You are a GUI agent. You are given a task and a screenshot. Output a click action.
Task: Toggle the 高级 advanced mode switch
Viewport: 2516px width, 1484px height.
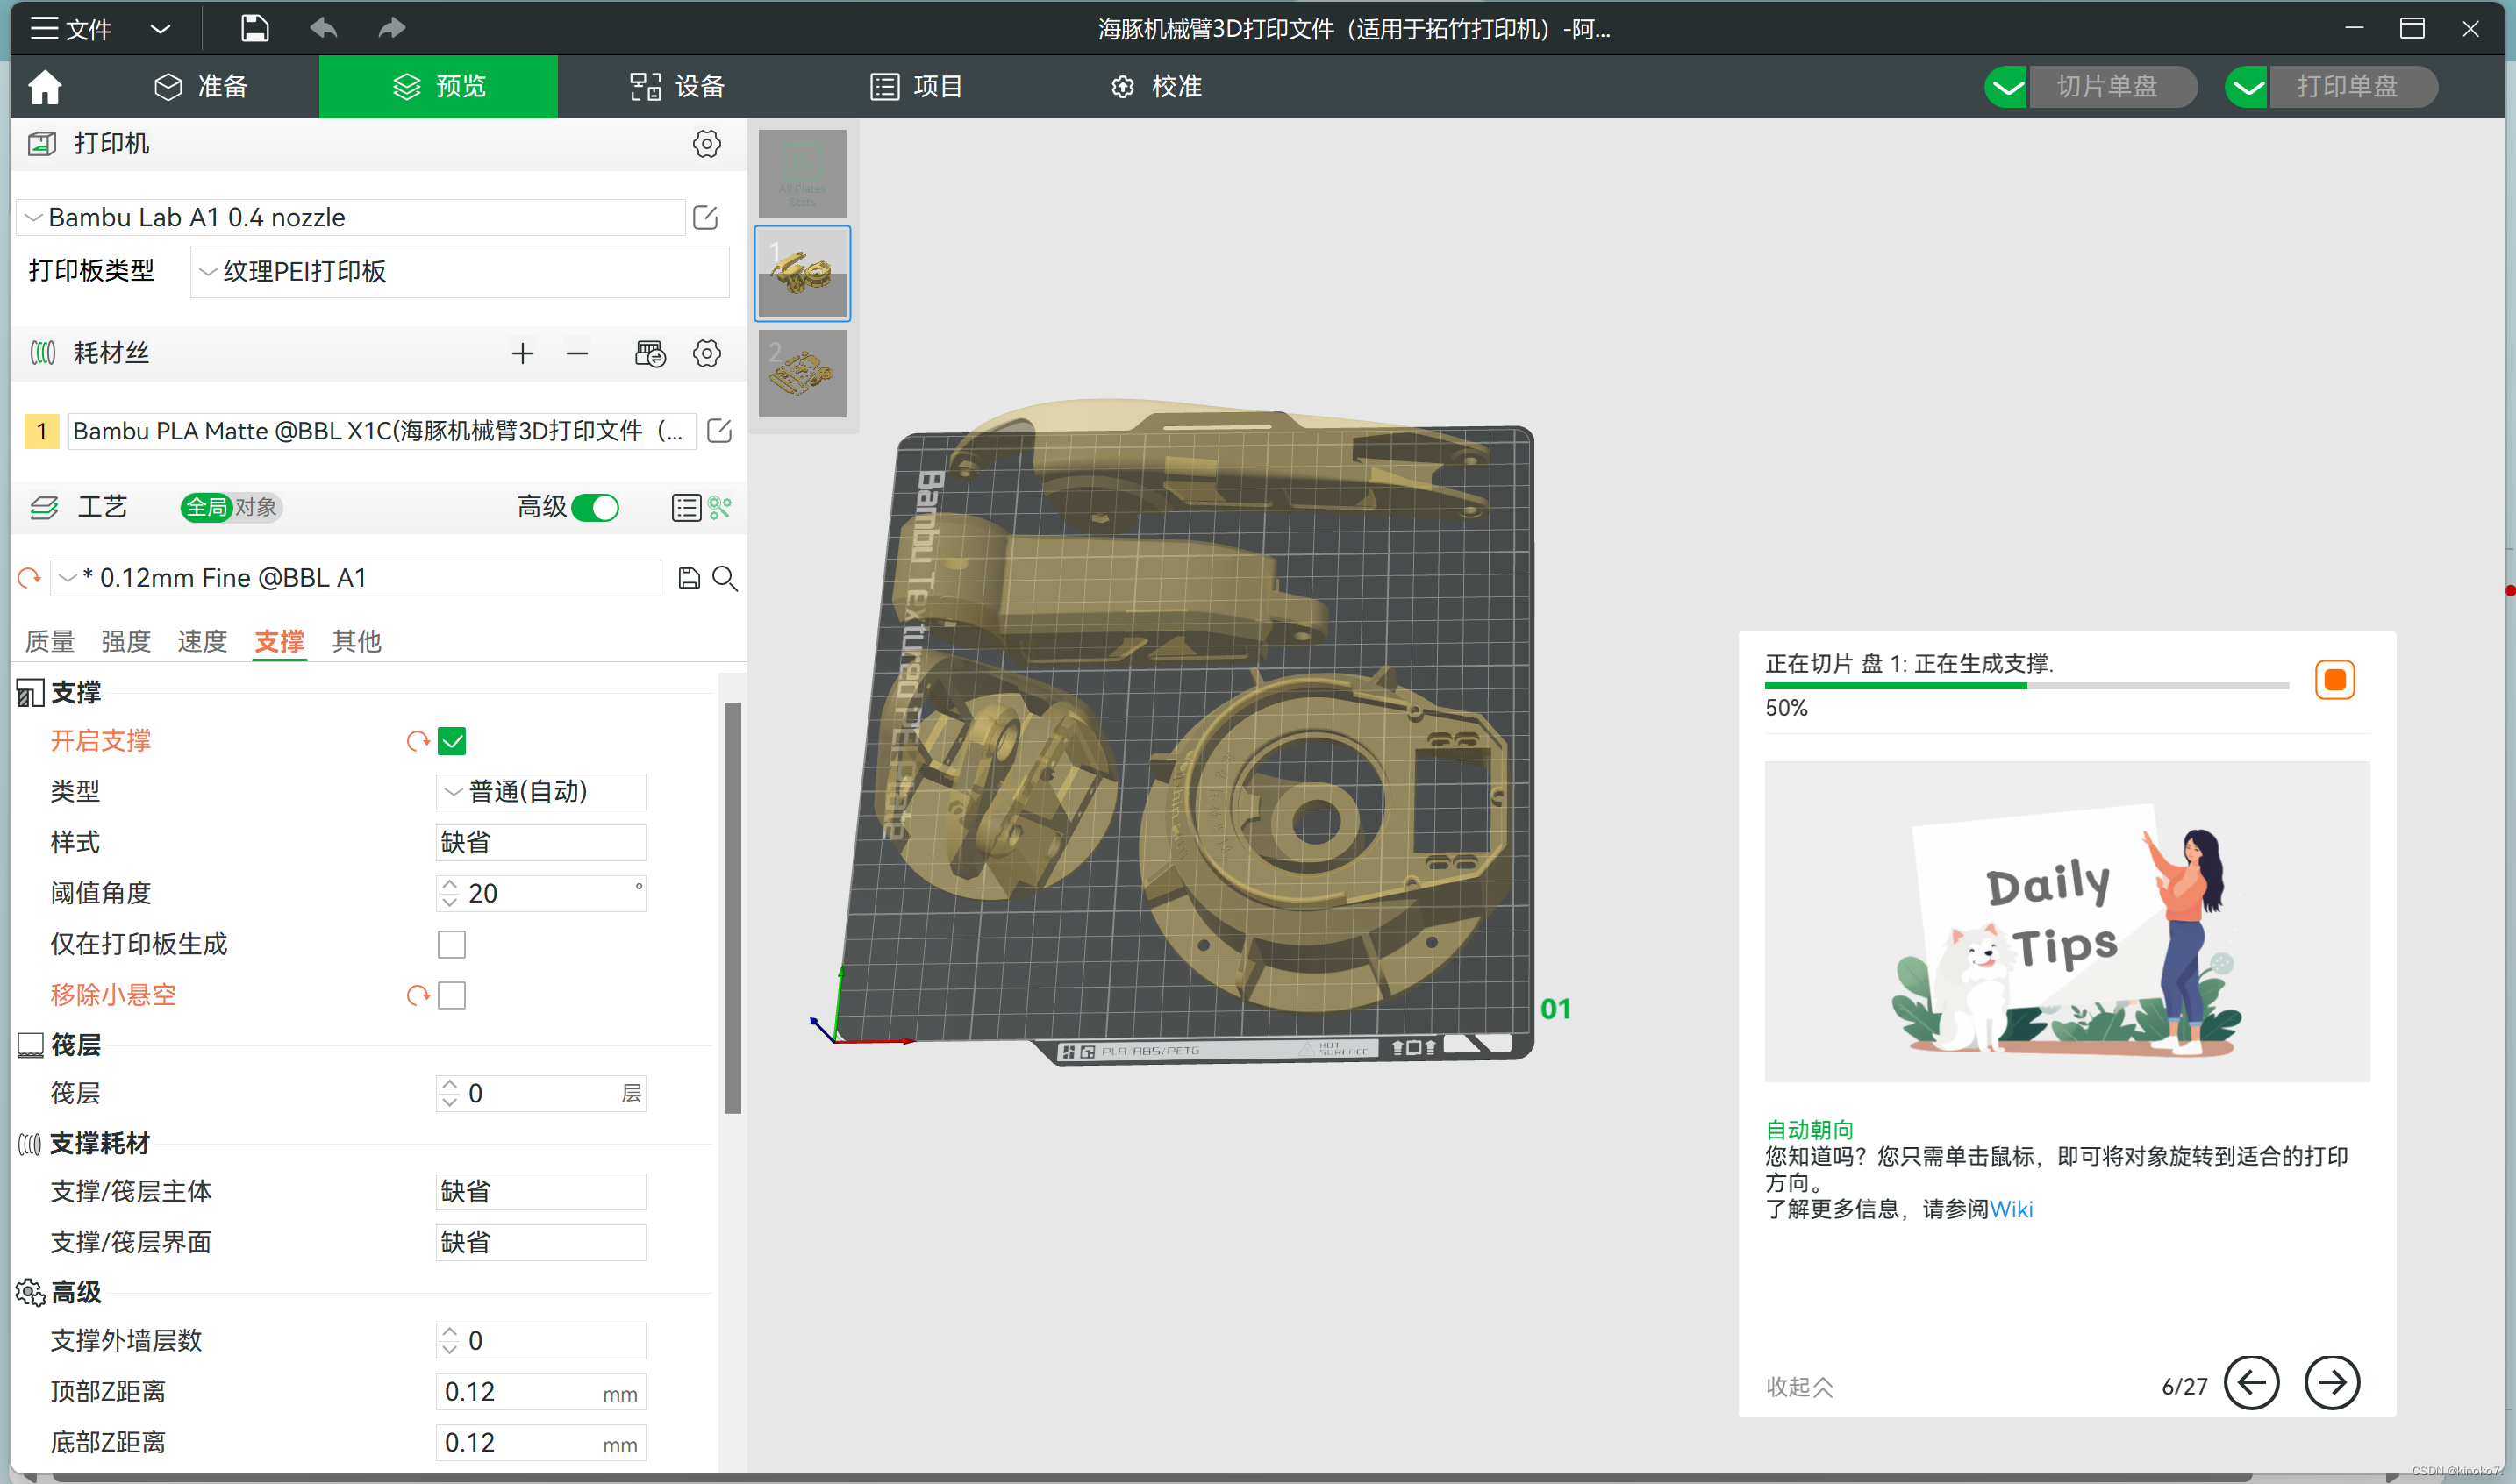click(596, 507)
